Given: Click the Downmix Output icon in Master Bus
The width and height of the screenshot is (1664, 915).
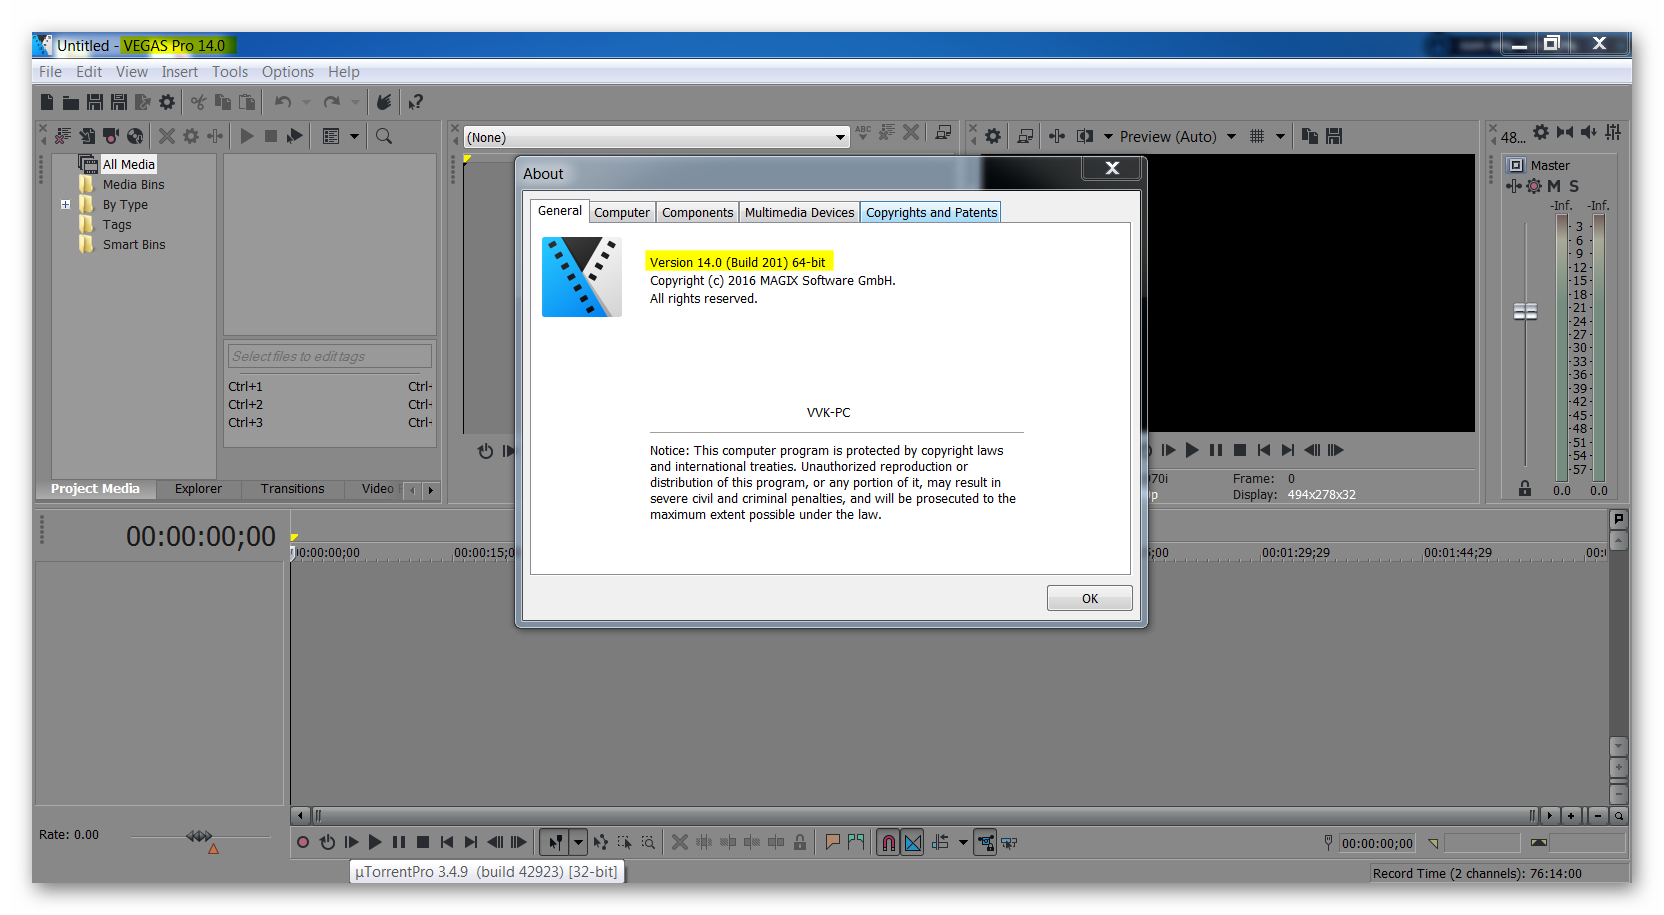Looking at the screenshot, I should coord(1565,132).
